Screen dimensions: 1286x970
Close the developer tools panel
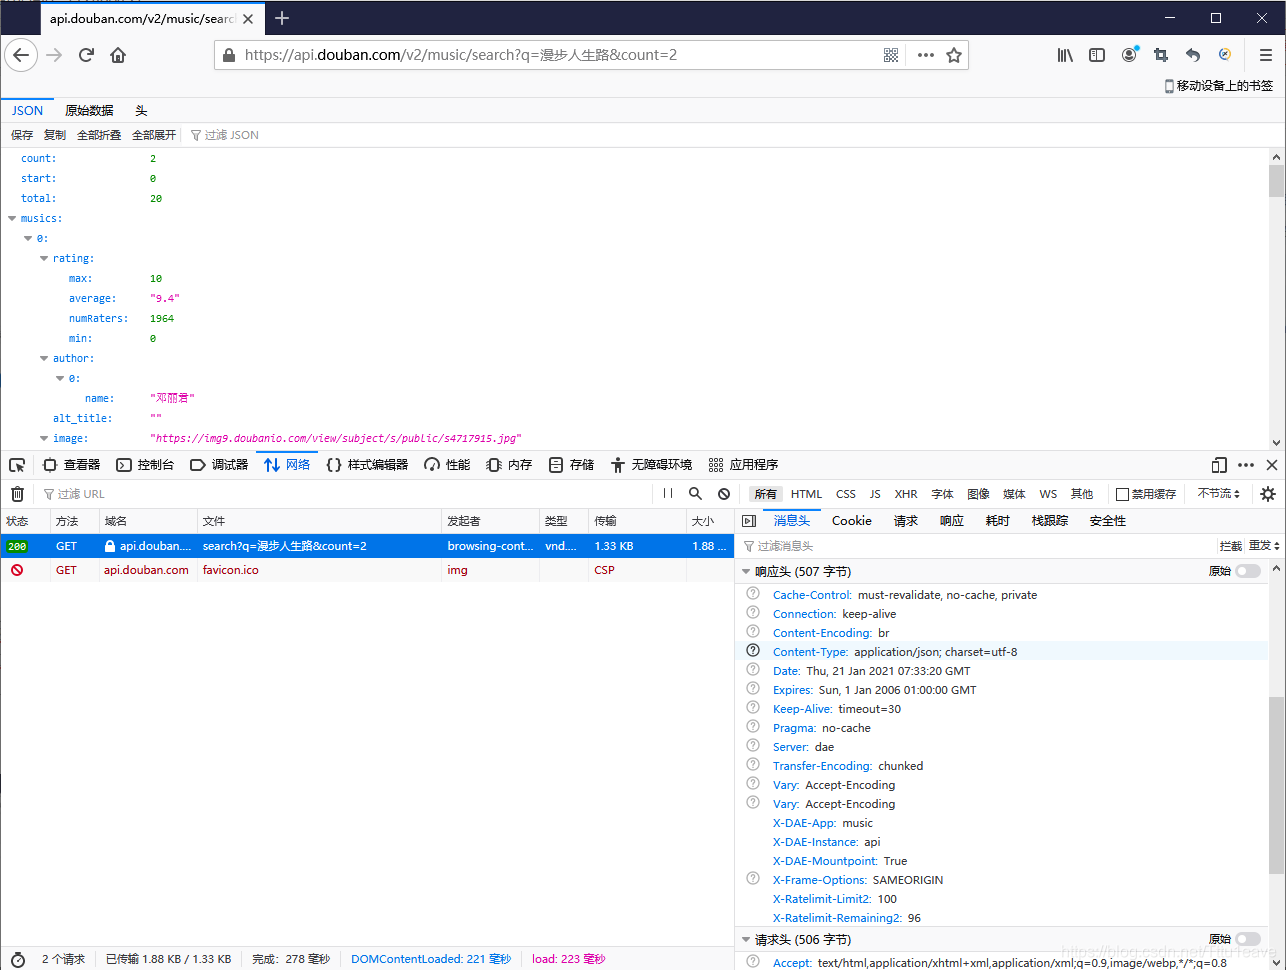[x=1272, y=465]
